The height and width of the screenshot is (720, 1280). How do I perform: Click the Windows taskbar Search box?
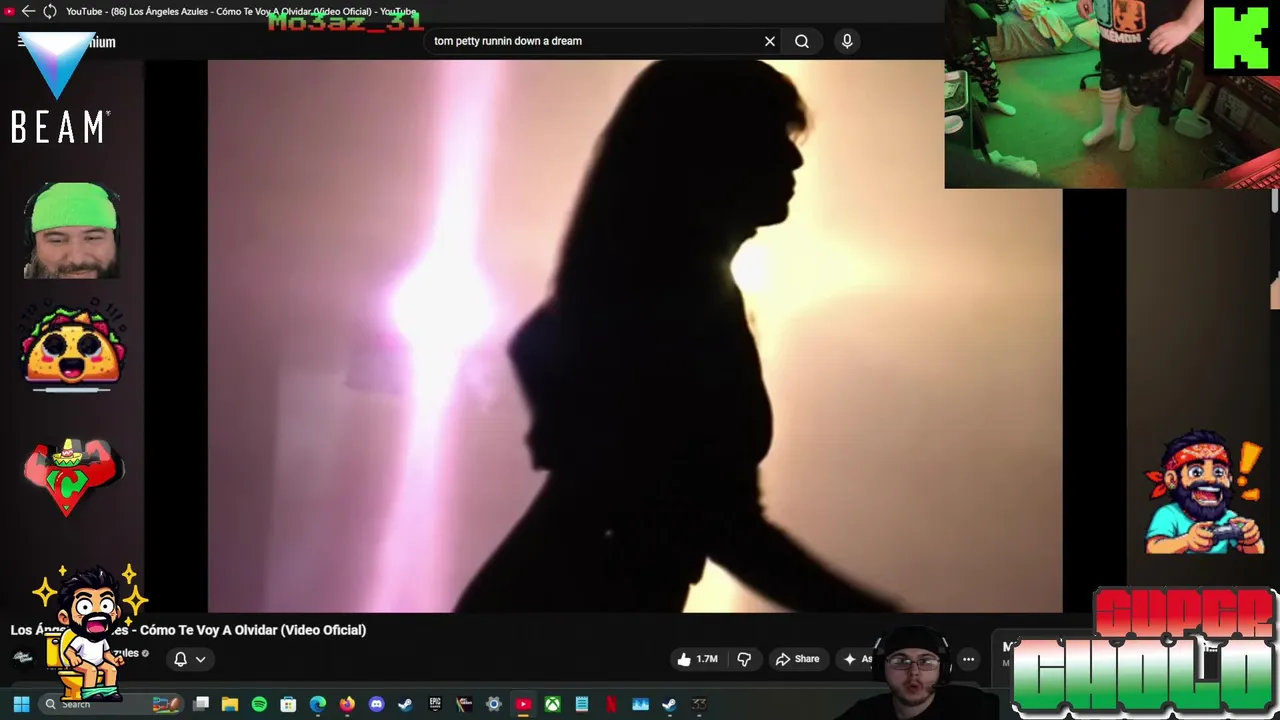(x=110, y=704)
